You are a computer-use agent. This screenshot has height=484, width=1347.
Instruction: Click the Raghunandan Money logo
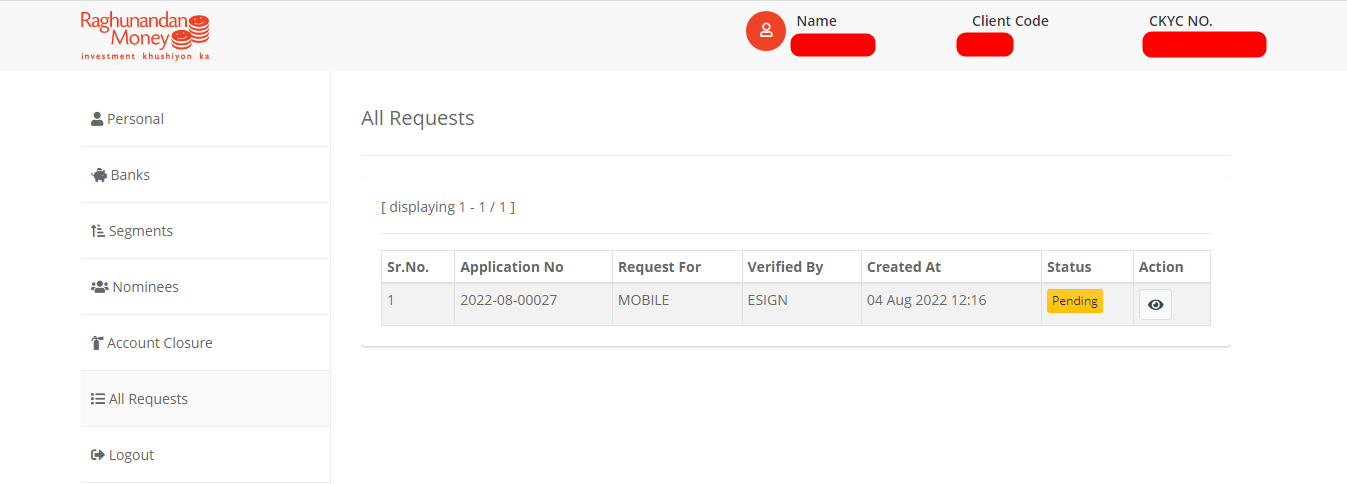[x=145, y=35]
